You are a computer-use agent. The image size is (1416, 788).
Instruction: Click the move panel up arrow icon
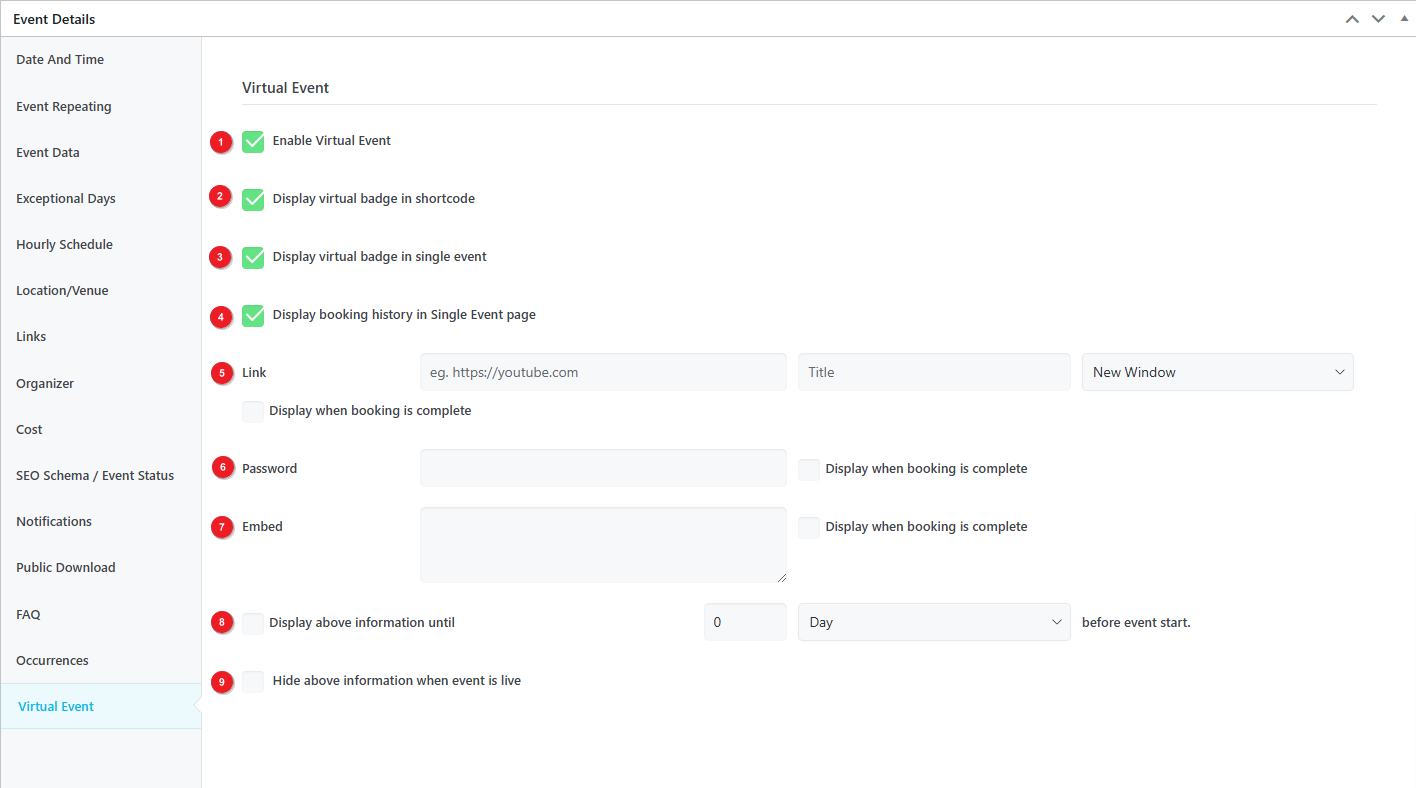1352,19
